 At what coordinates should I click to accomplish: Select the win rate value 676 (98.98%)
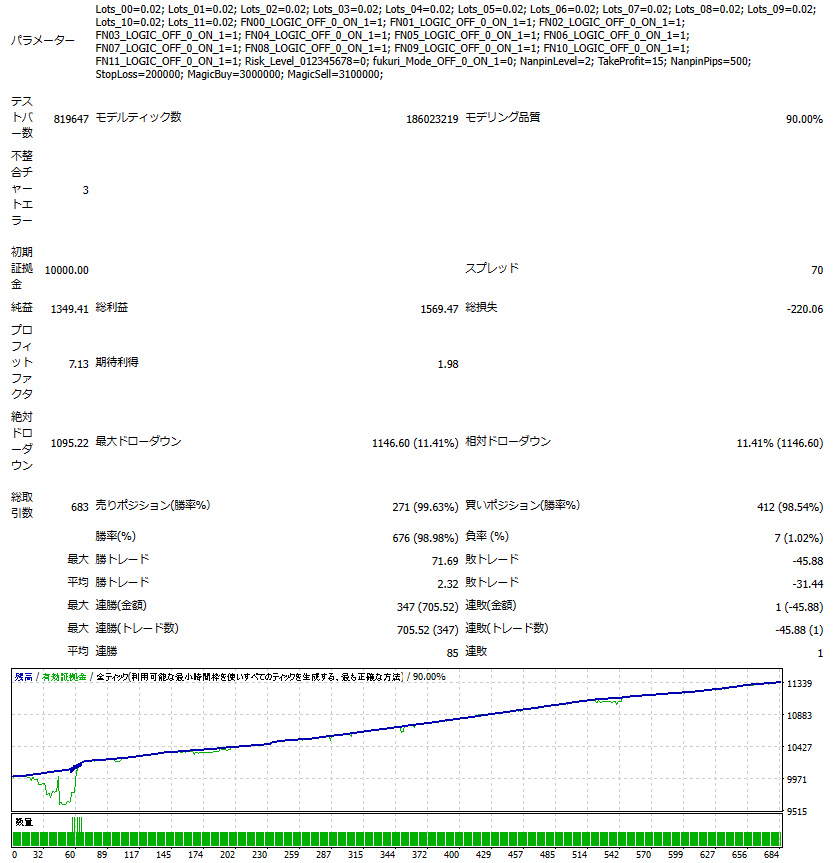[x=426, y=538]
